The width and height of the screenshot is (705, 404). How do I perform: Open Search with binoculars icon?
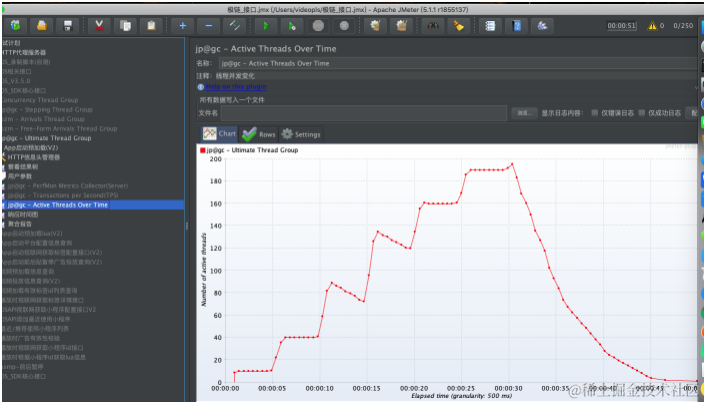pyautogui.click(x=433, y=26)
